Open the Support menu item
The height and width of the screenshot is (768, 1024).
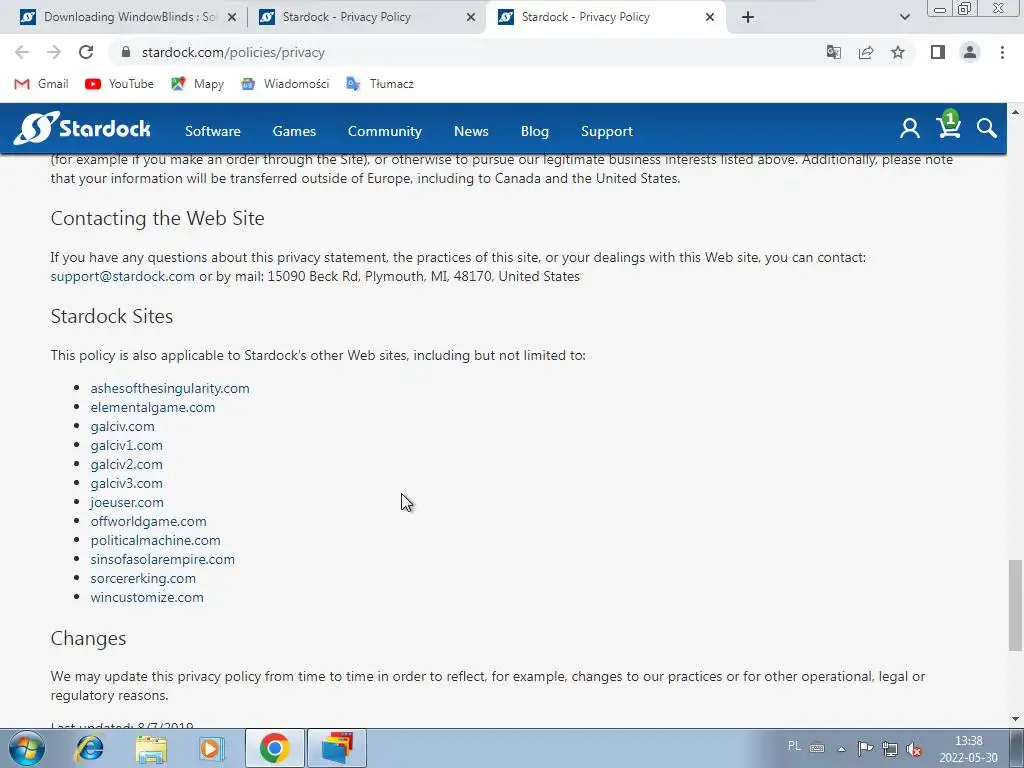[607, 131]
